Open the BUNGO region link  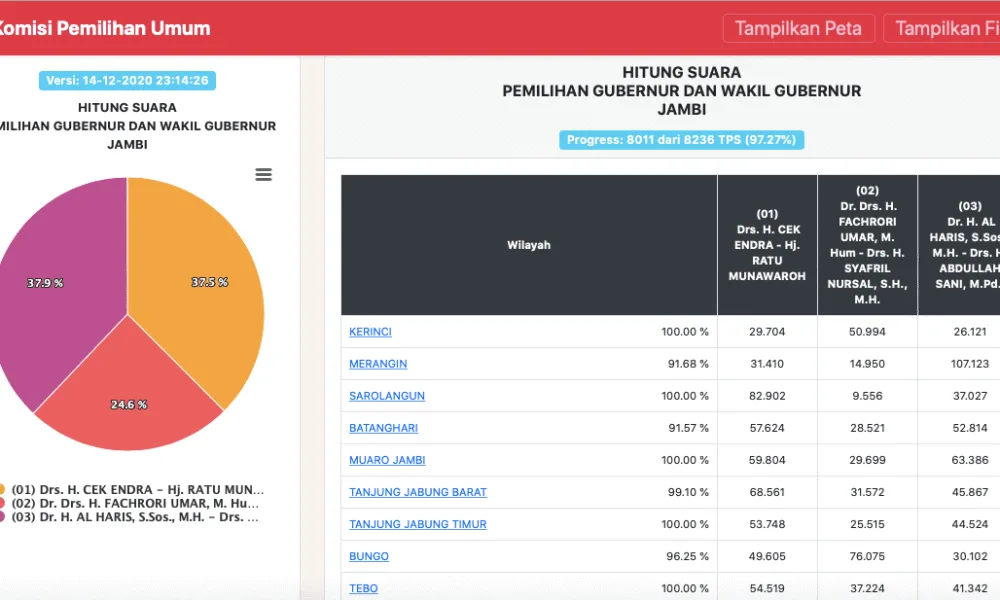(369, 556)
